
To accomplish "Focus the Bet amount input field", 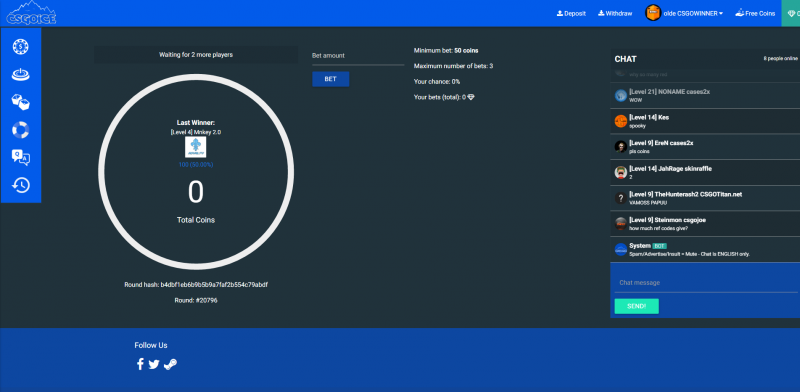I will click(x=358, y=57).
